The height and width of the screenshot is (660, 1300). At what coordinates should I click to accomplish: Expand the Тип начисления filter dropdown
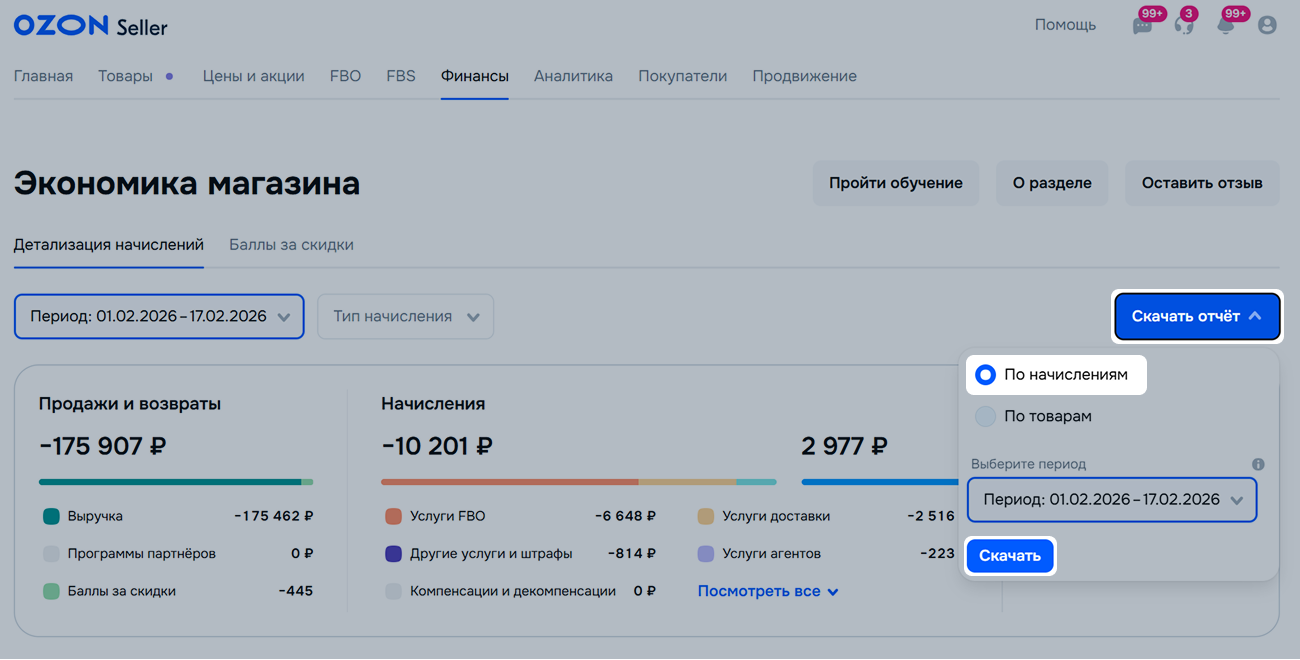[x=405, y=317]
